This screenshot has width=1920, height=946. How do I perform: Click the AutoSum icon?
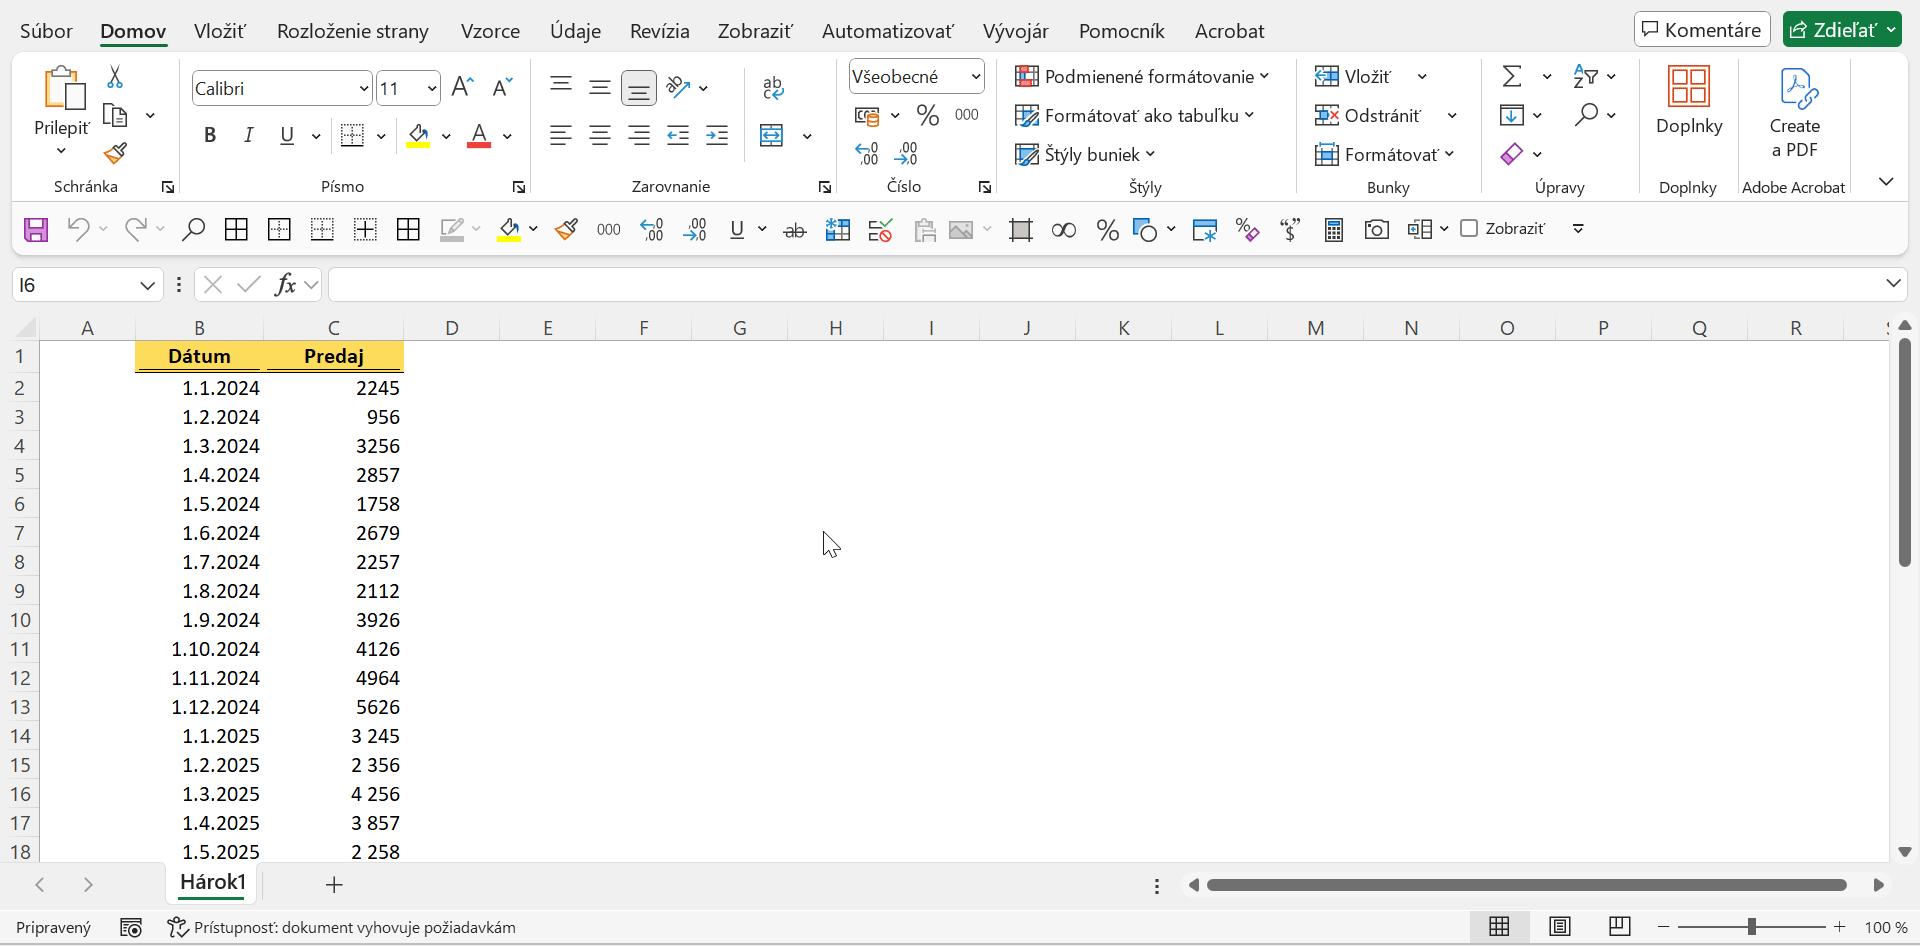click(1513, 75)
